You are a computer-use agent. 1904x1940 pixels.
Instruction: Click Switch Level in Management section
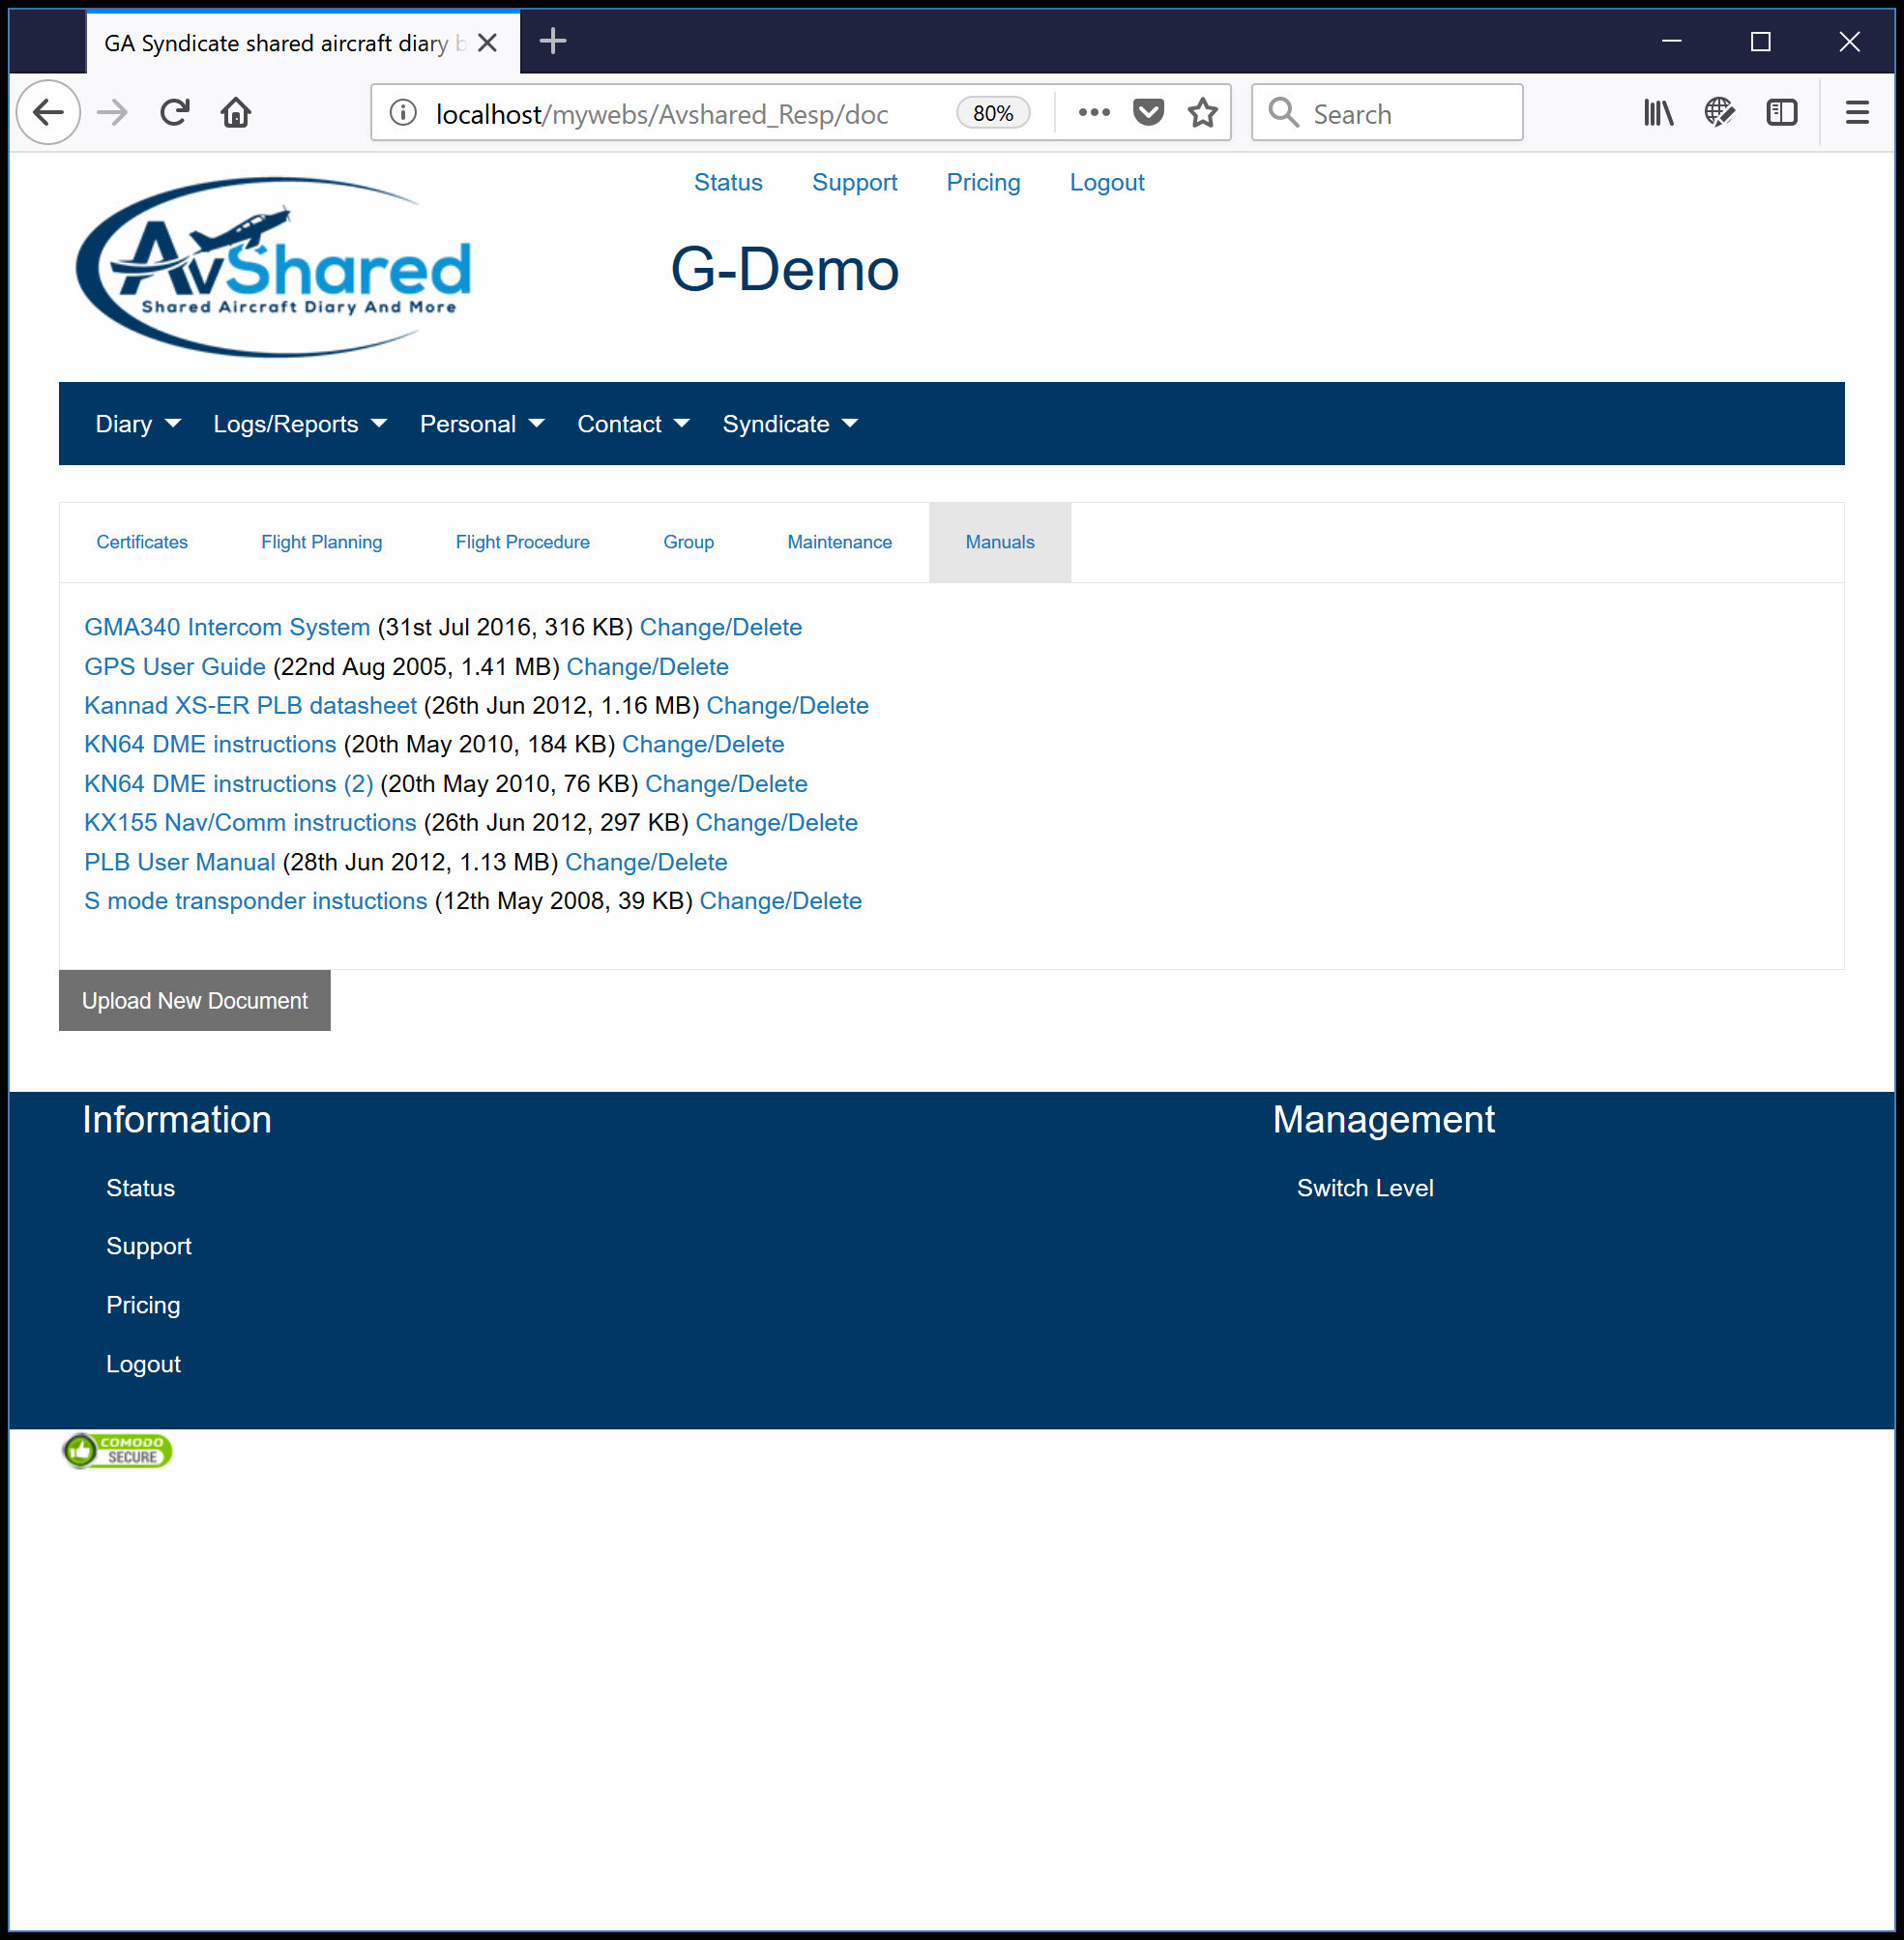point(1365,1187)
